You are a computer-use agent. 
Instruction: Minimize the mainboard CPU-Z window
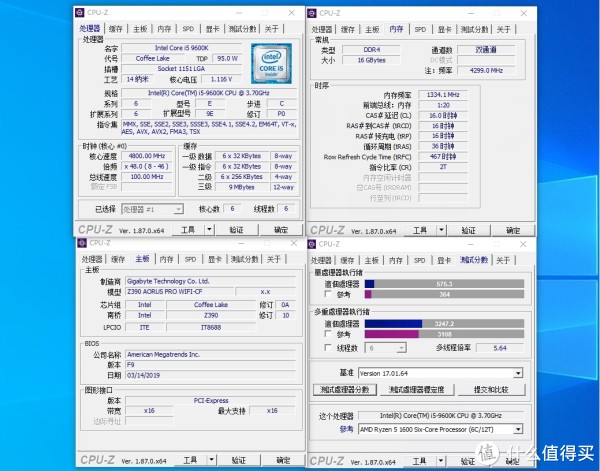[x=241, y=243]
